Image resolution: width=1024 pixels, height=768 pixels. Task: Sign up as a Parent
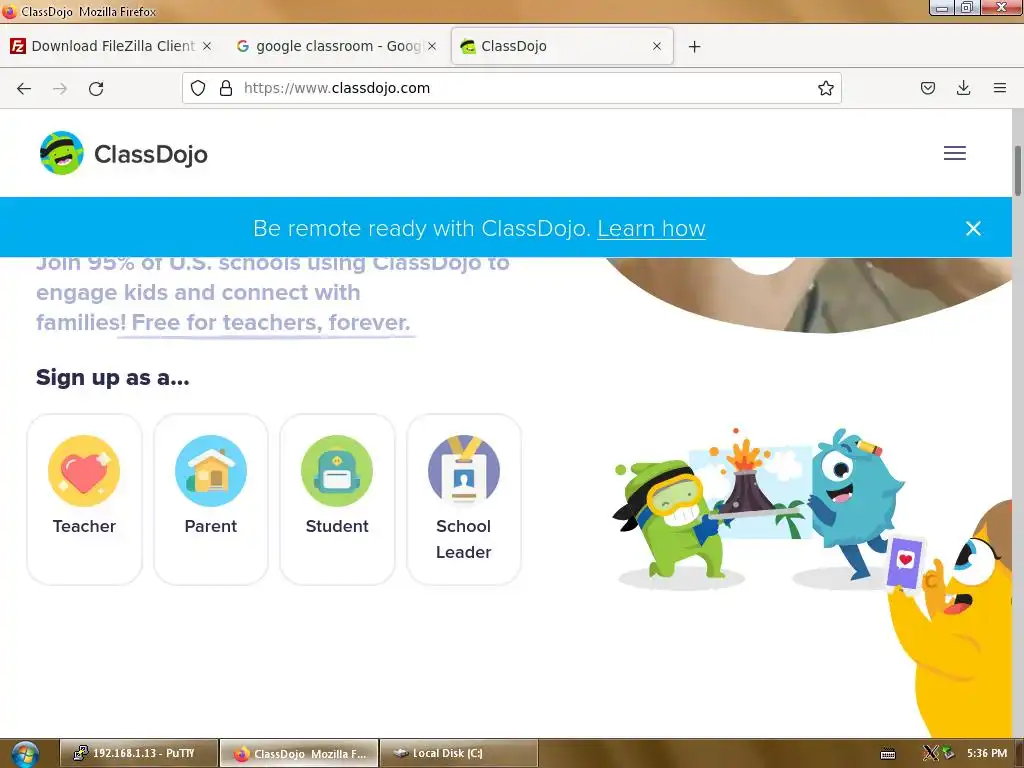point(210,499)
